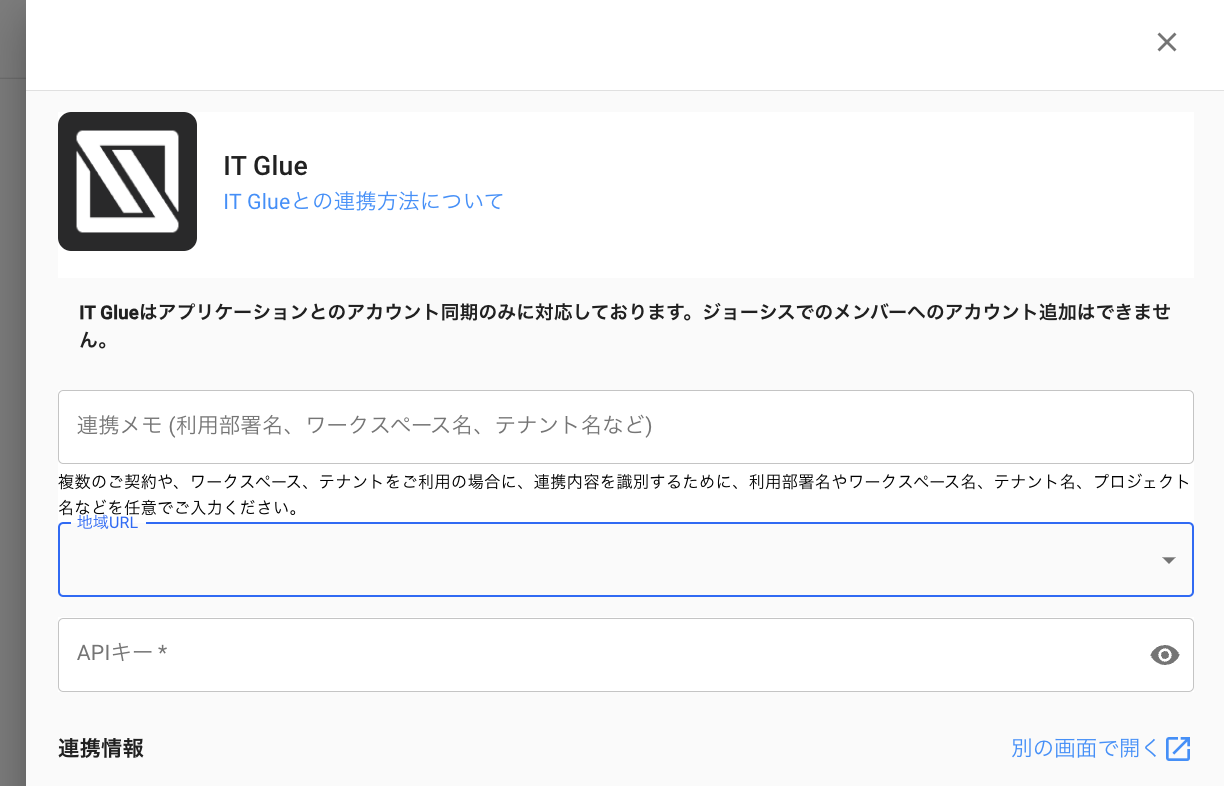Click the IT Glue title text
Viewport: 1224px width, 786px height.
265,166
